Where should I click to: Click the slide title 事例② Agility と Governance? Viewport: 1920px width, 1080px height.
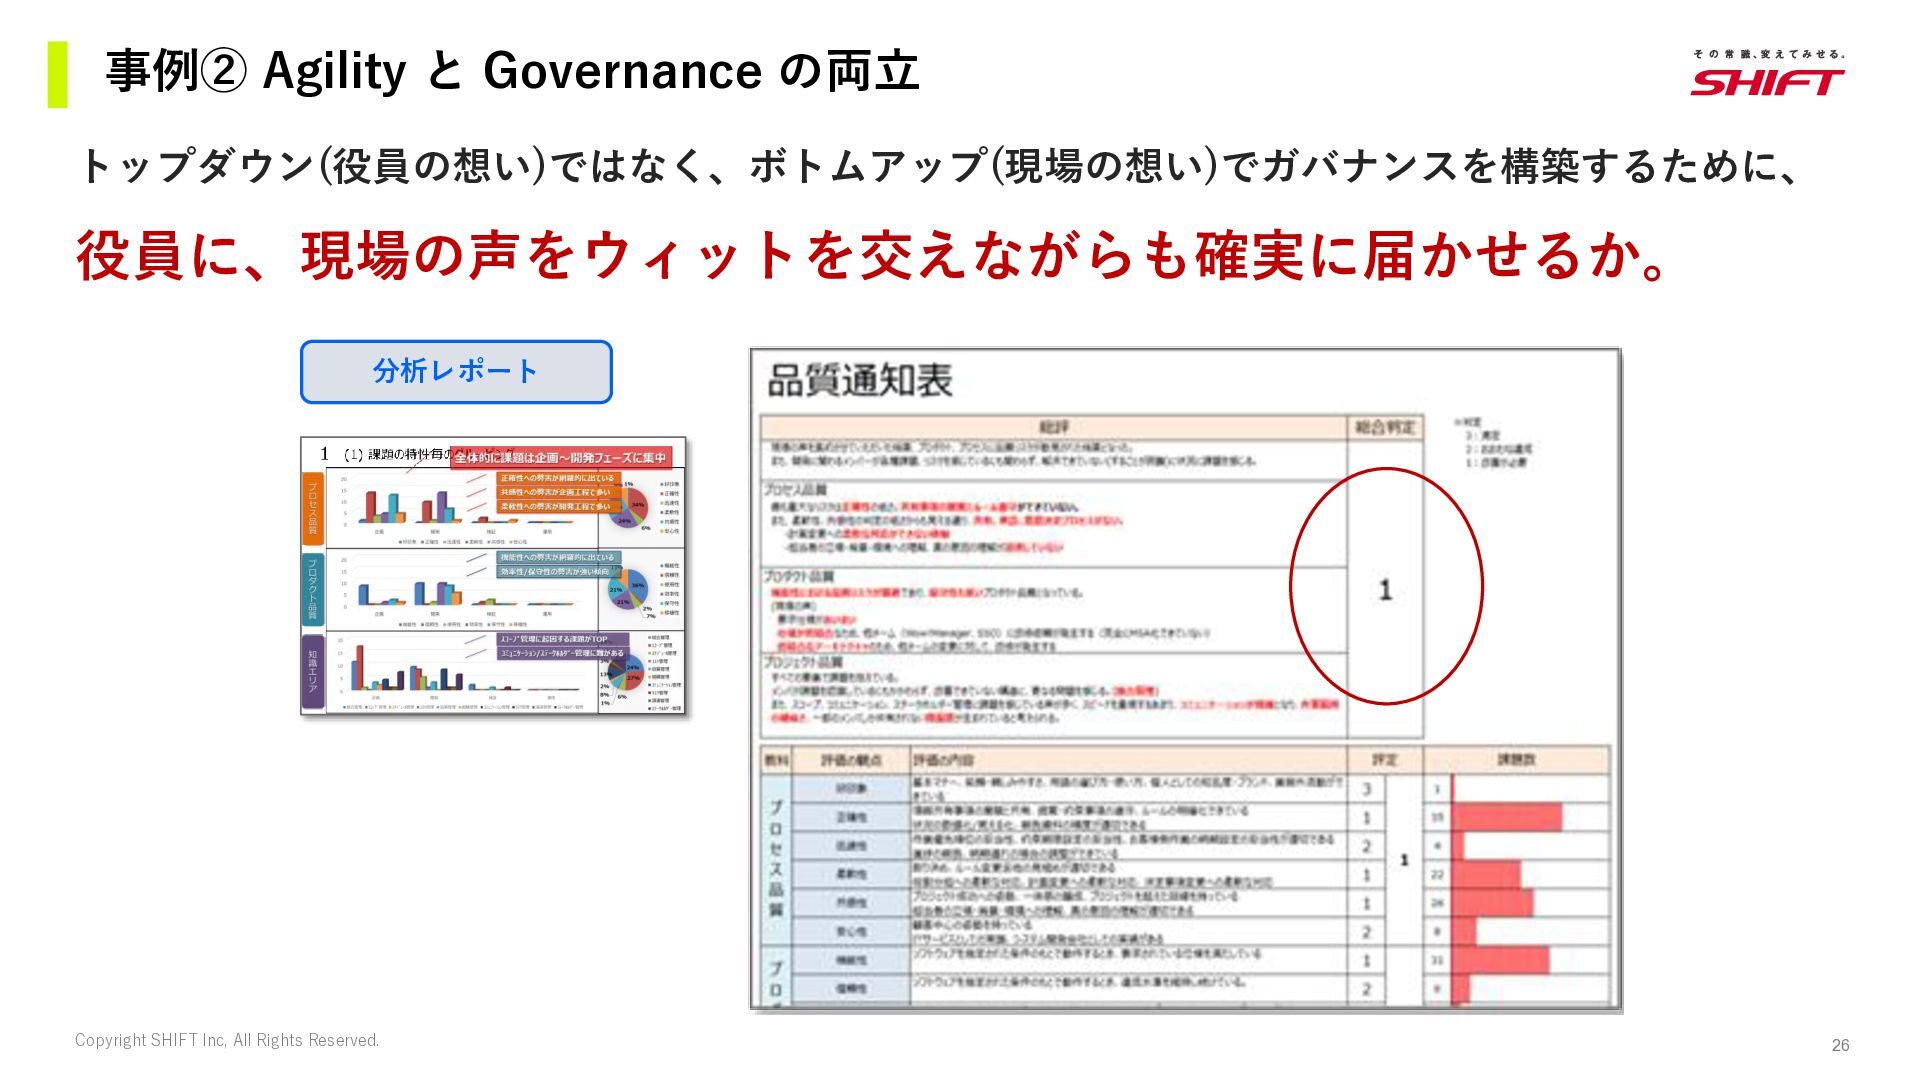click(511, 72)
